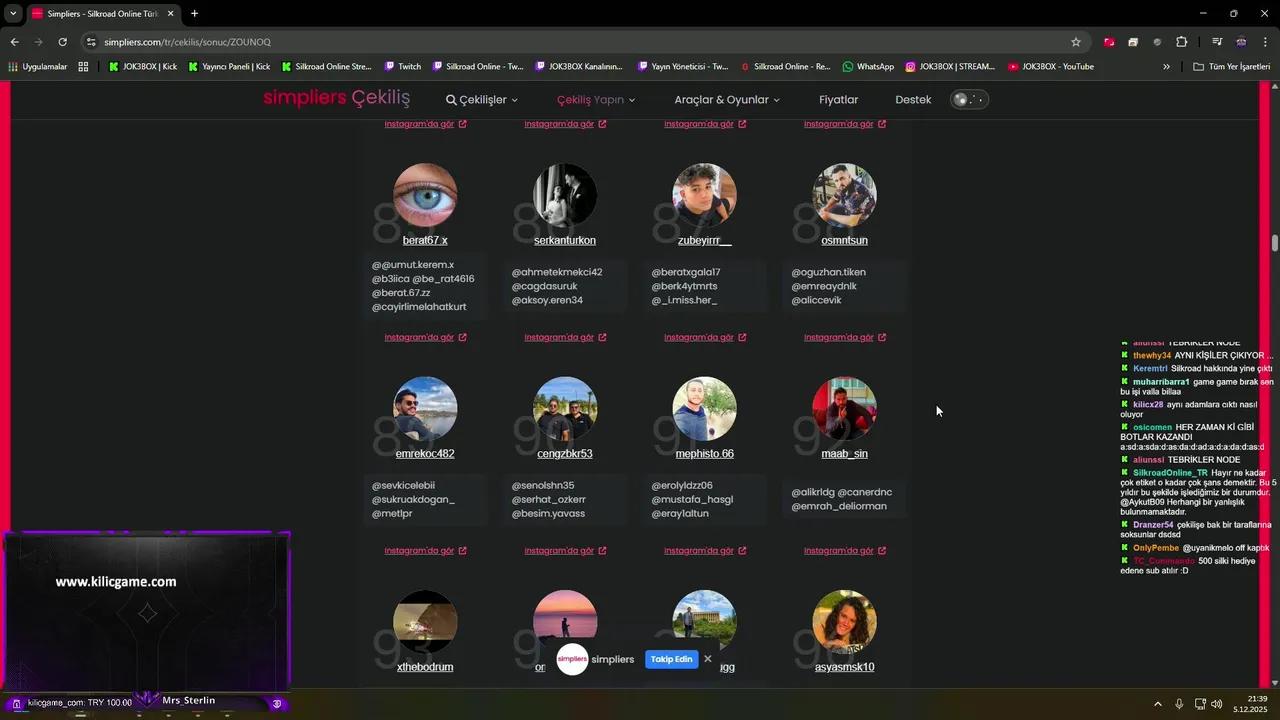Show hidden system tray icons
The width and height of the screenshot is (1280, 720).
1158,704
